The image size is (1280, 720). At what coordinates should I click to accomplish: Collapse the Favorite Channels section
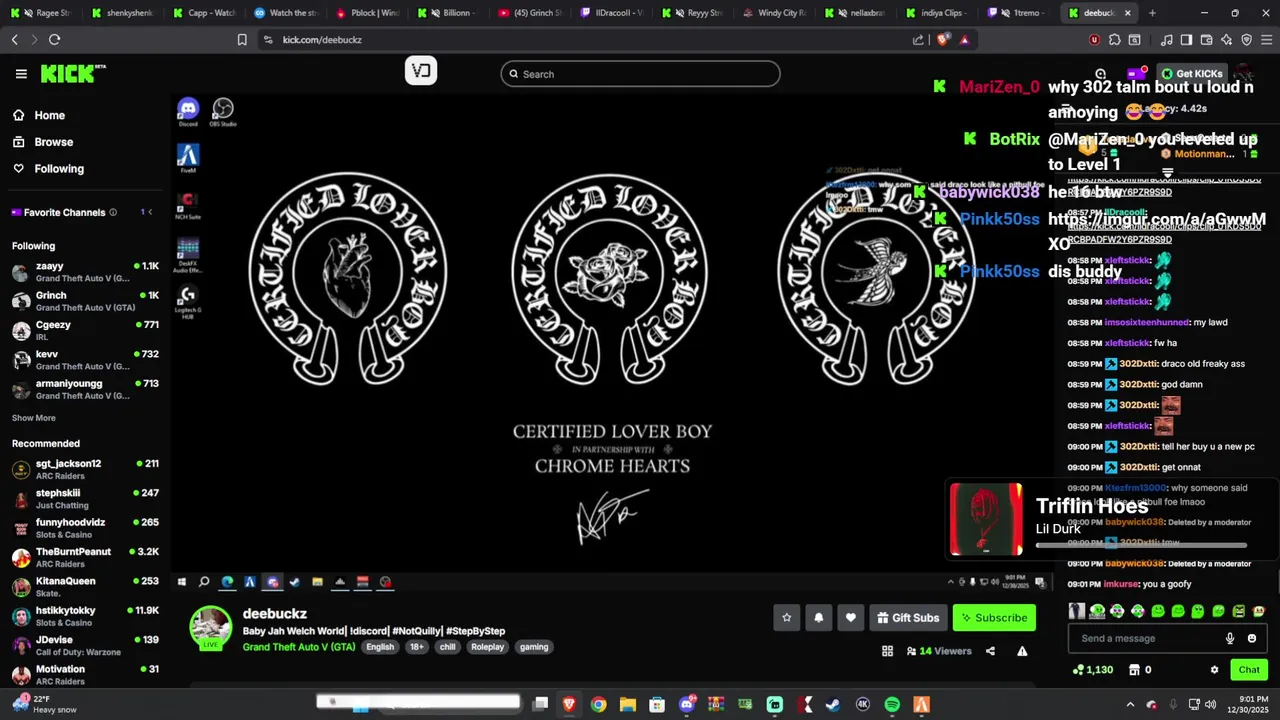(150, 212)
